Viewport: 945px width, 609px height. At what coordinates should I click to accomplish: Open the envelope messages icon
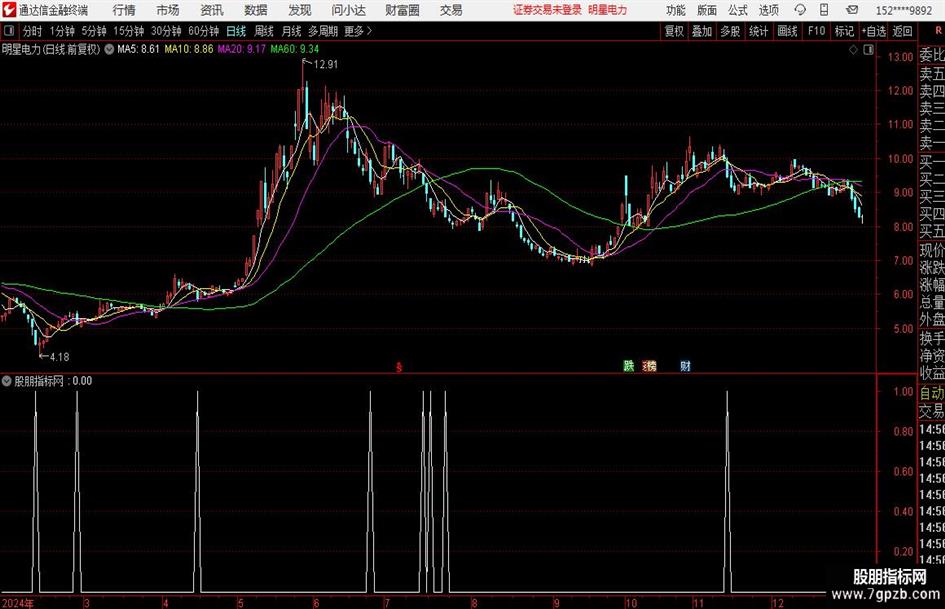pyautogui.click(x=852, y=10)
